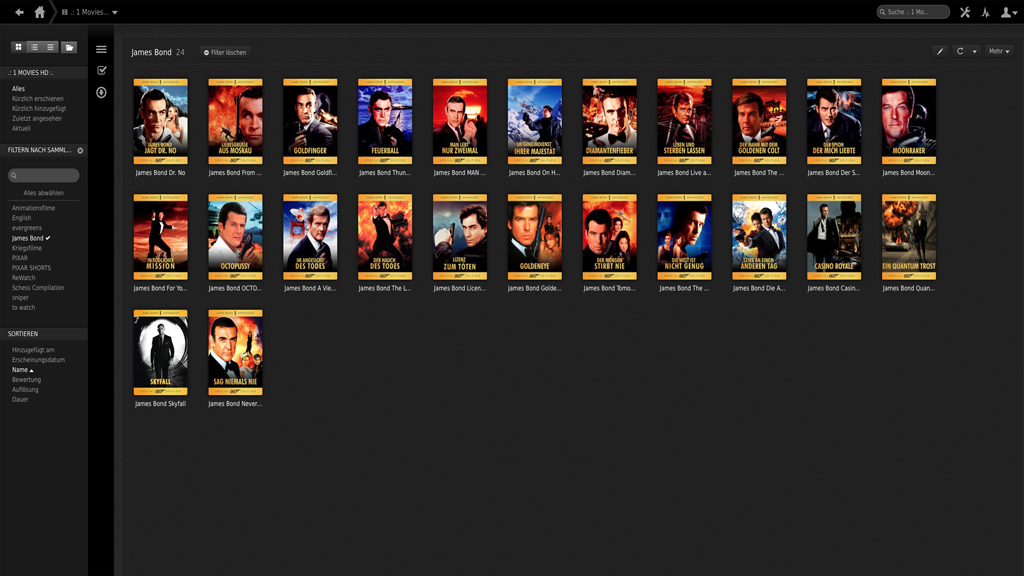Toggle the evergreens collection filter
Screen dimensions: 1024x576
point(26,228)
